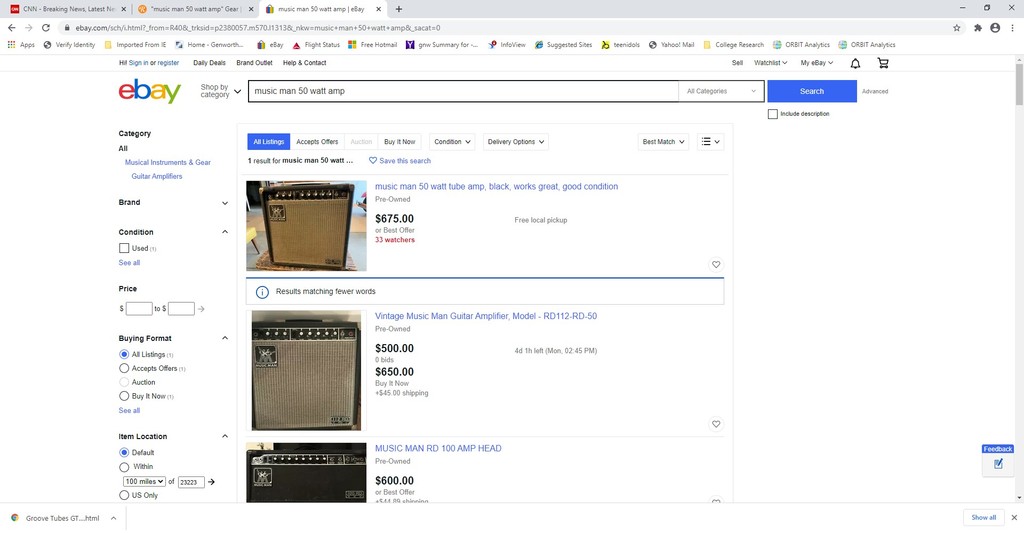Open the Best Match sort dropdown

664,142
